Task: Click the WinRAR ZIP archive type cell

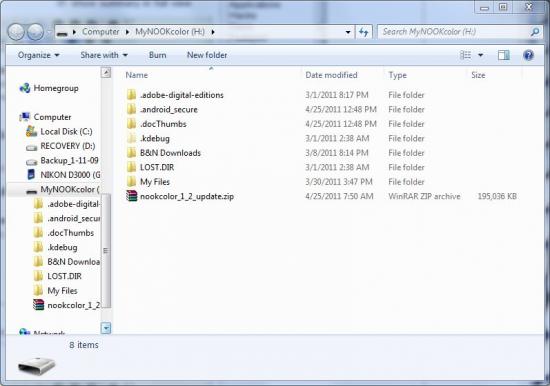Action: pyautogui.click(x=424, y=196)
